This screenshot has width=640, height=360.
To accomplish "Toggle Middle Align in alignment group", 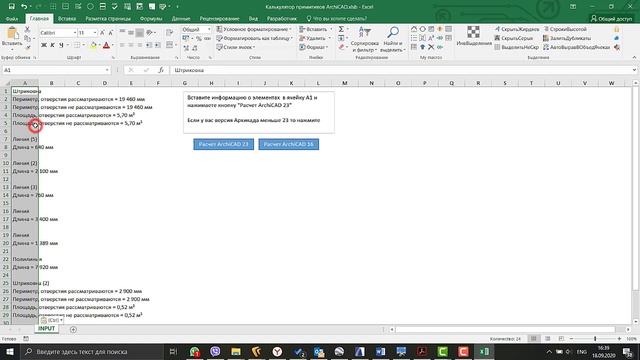I will [131, 33].
